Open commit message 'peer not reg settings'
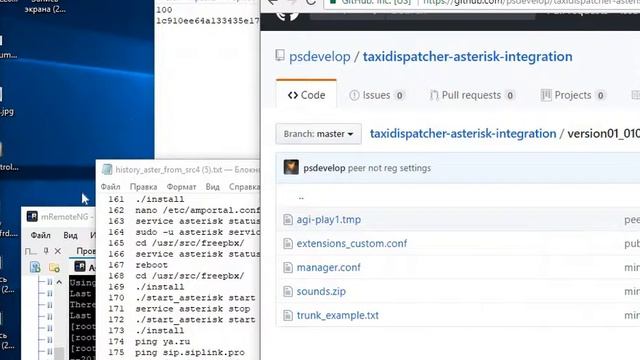The image size is (640, 360). point(389,168)
